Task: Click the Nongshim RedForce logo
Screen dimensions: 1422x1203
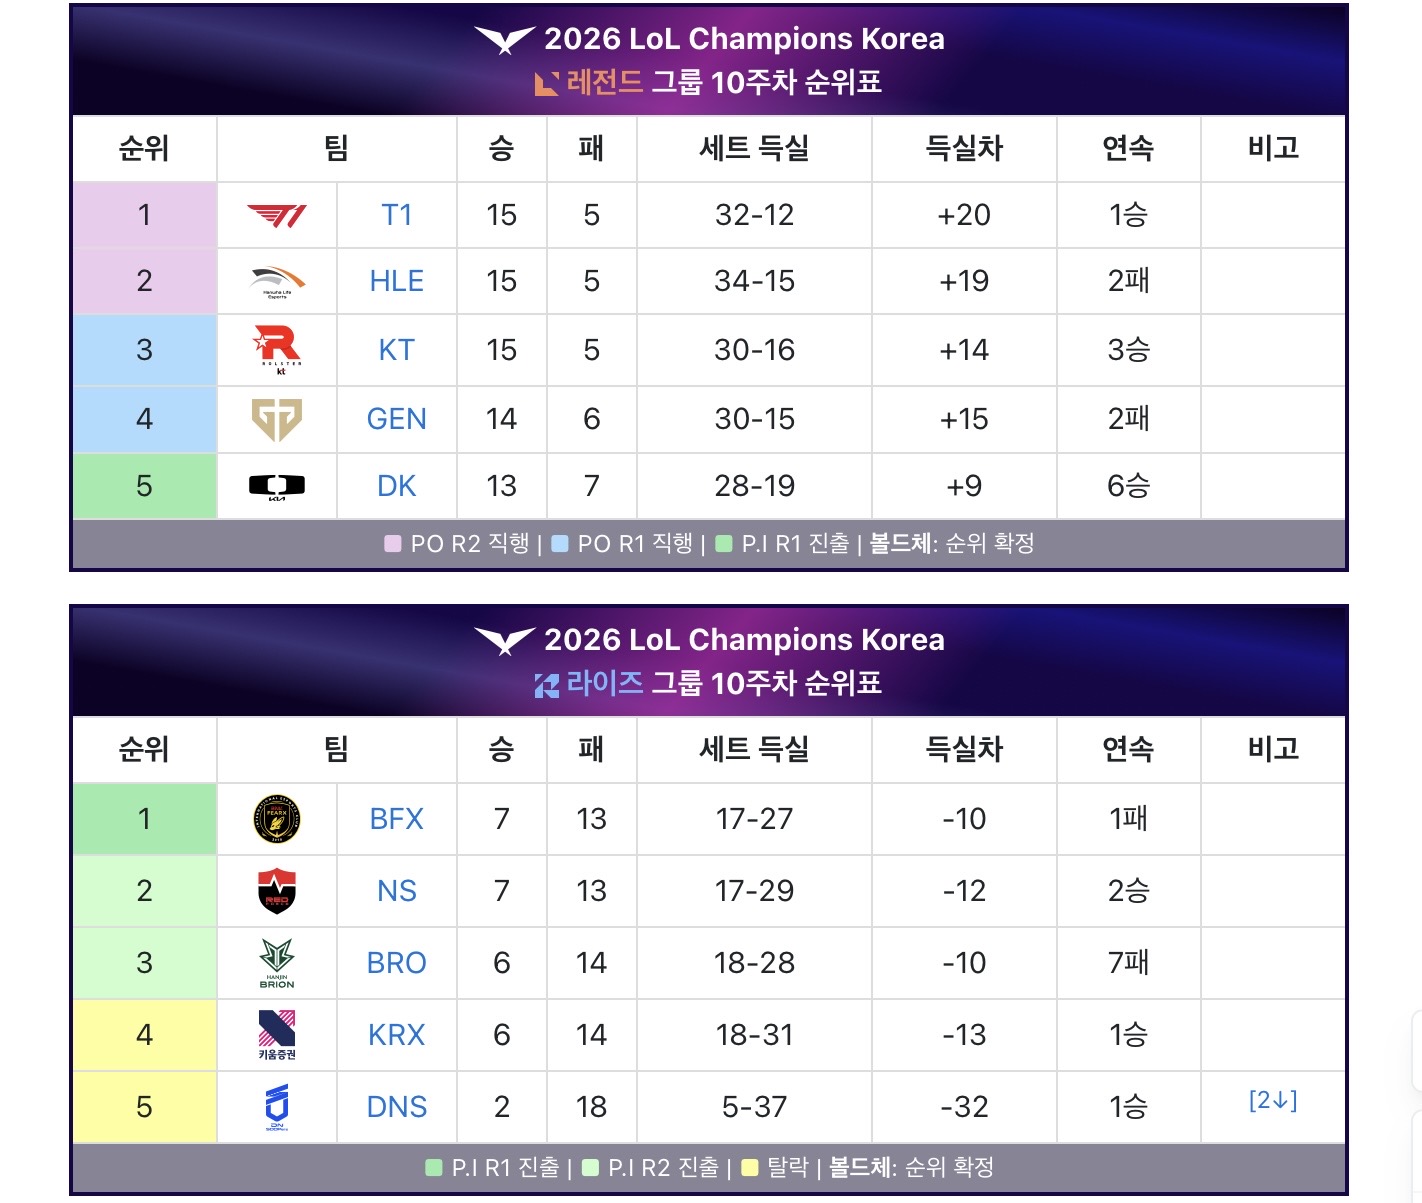Action: pos(277,891)
